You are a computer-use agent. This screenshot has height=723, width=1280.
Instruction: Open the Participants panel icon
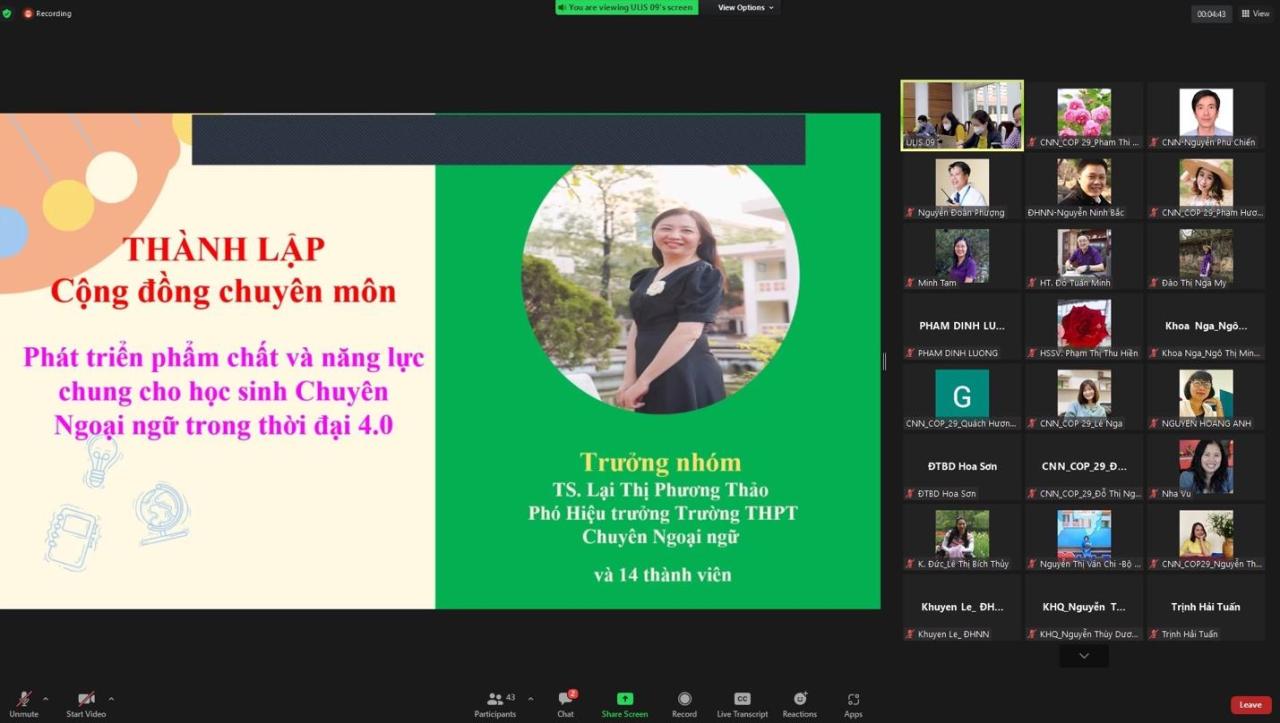[494, 699]
